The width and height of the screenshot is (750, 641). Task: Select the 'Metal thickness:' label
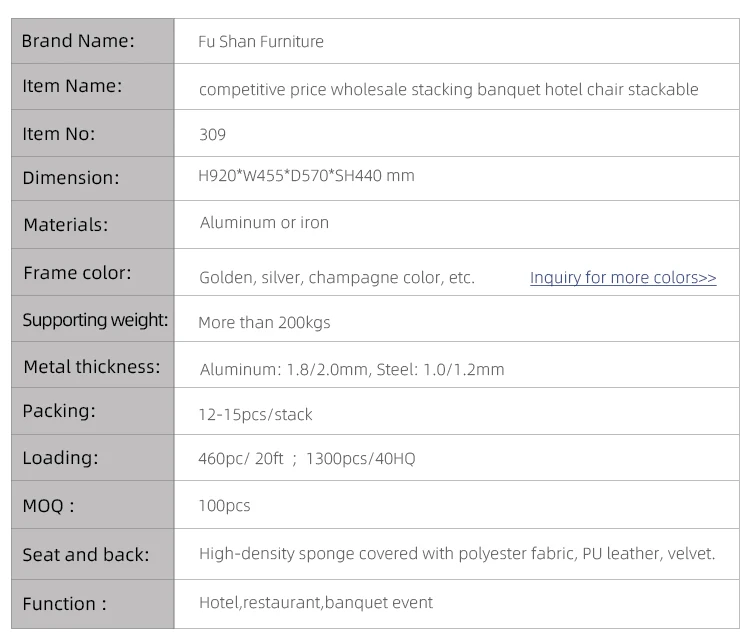[92, 367]
